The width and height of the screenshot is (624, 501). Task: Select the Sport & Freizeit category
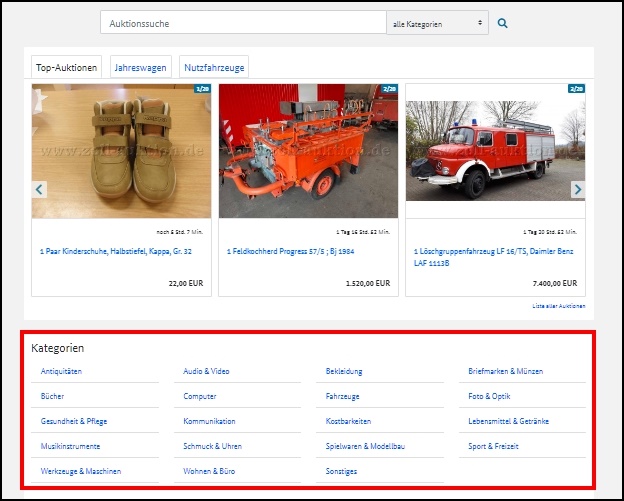click(493, 446)
